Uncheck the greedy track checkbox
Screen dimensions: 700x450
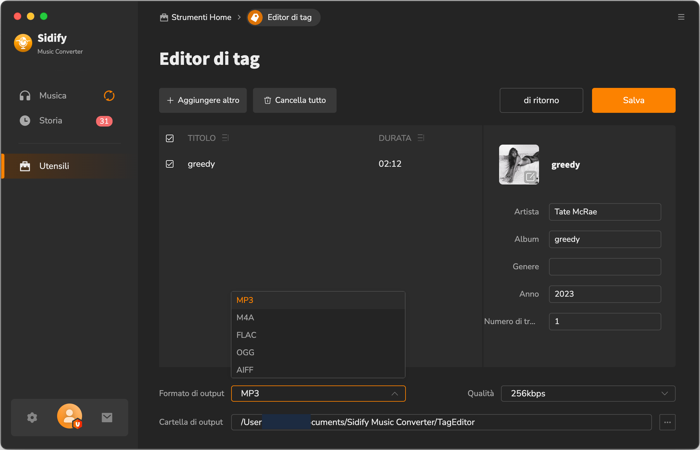[x=170, y=164]
